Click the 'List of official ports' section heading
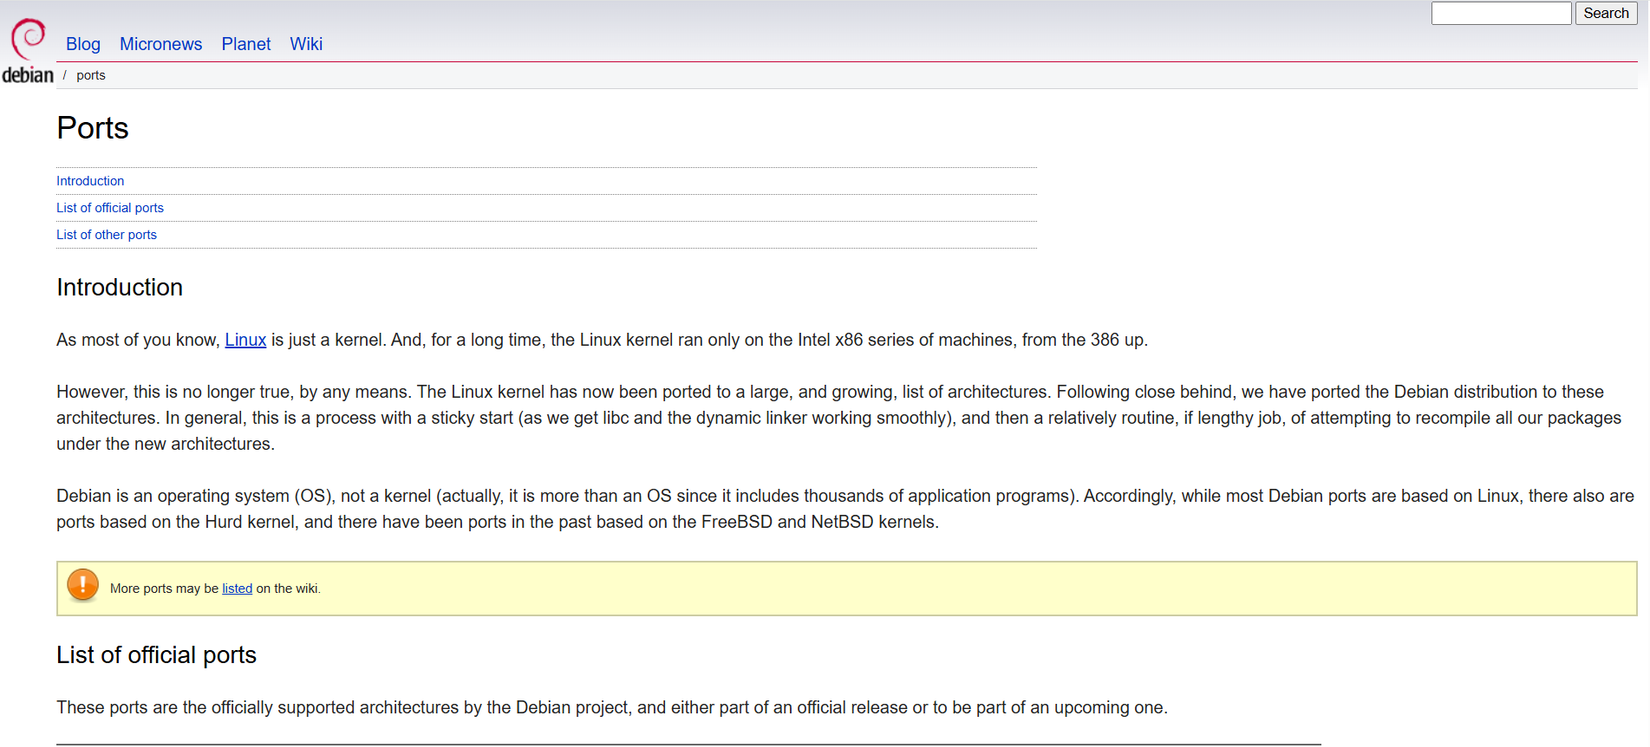The height and width of the screenshot is (747, 1650). pyautogui.click(x=156, y=655)
